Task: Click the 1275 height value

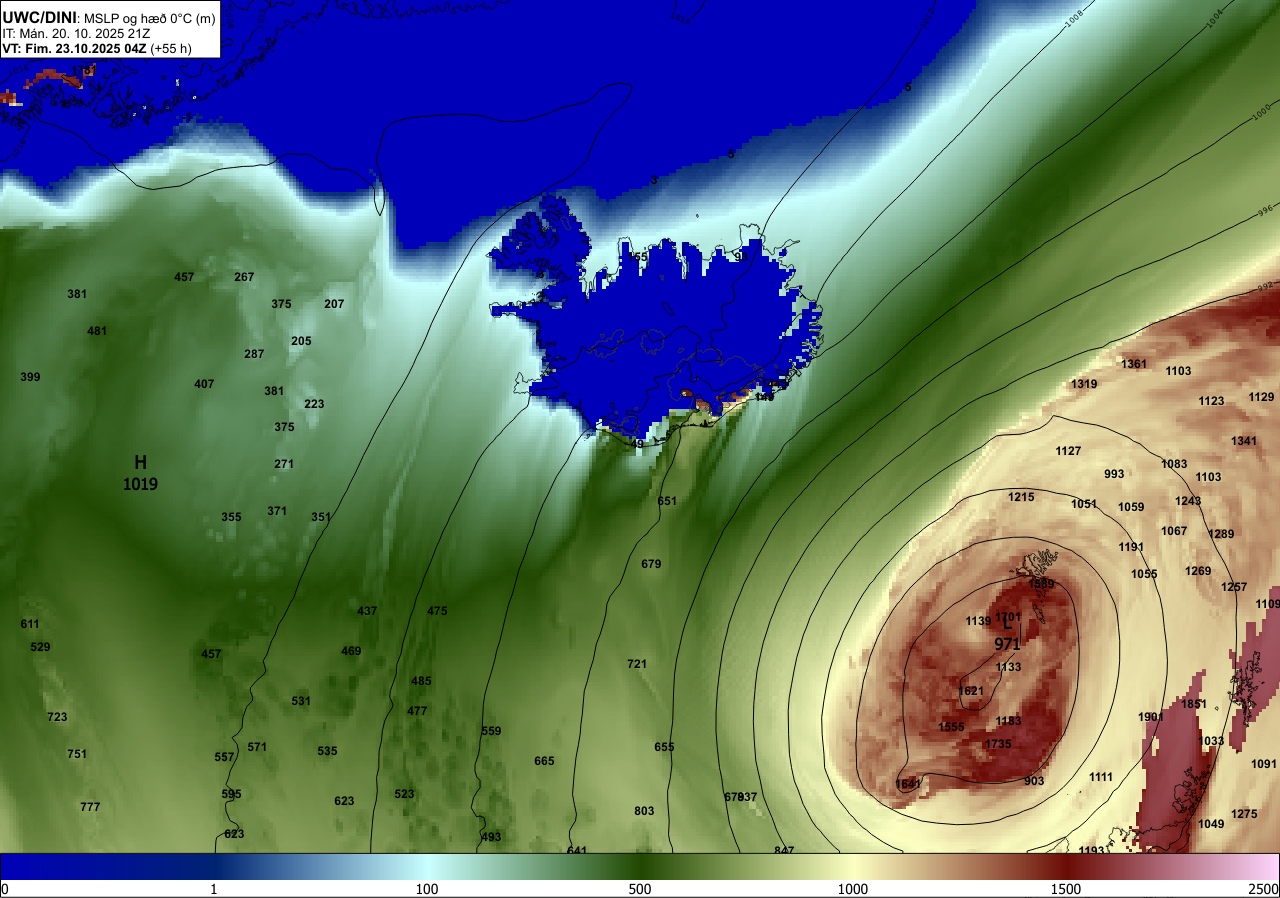Action: click(x=1244, y=814)
